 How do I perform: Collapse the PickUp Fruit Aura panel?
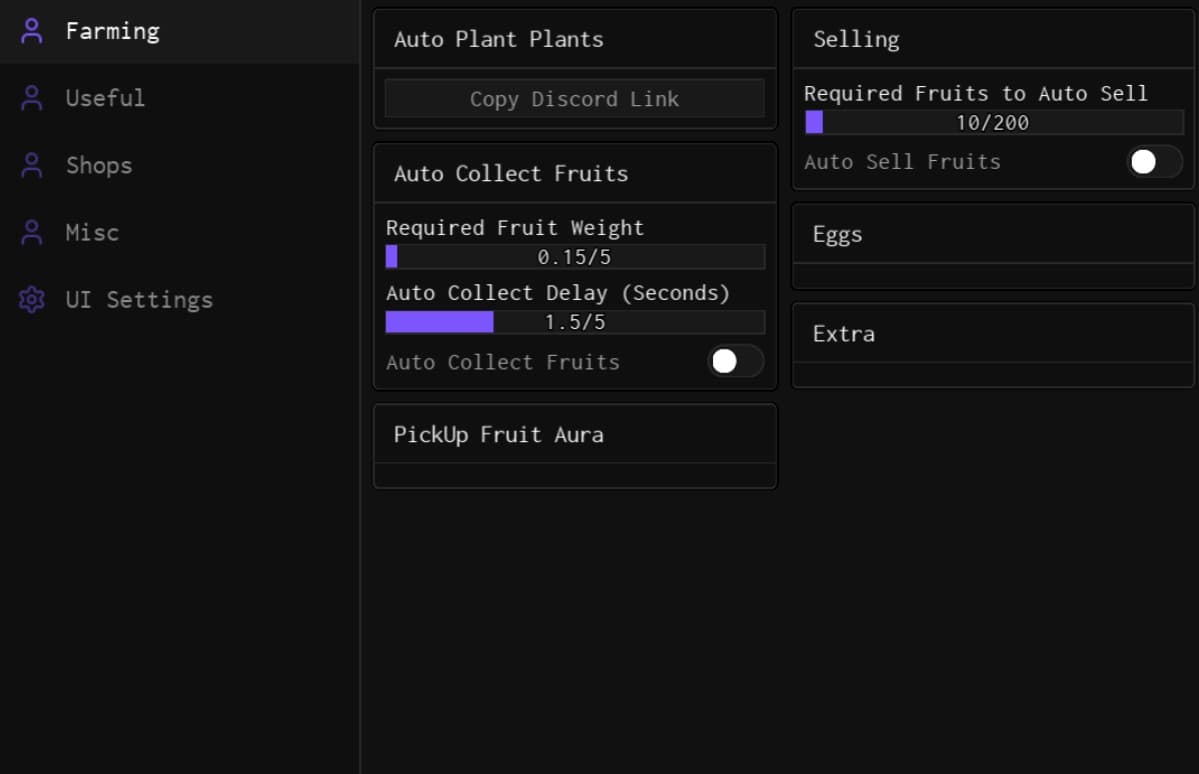(x=575, y=434)
